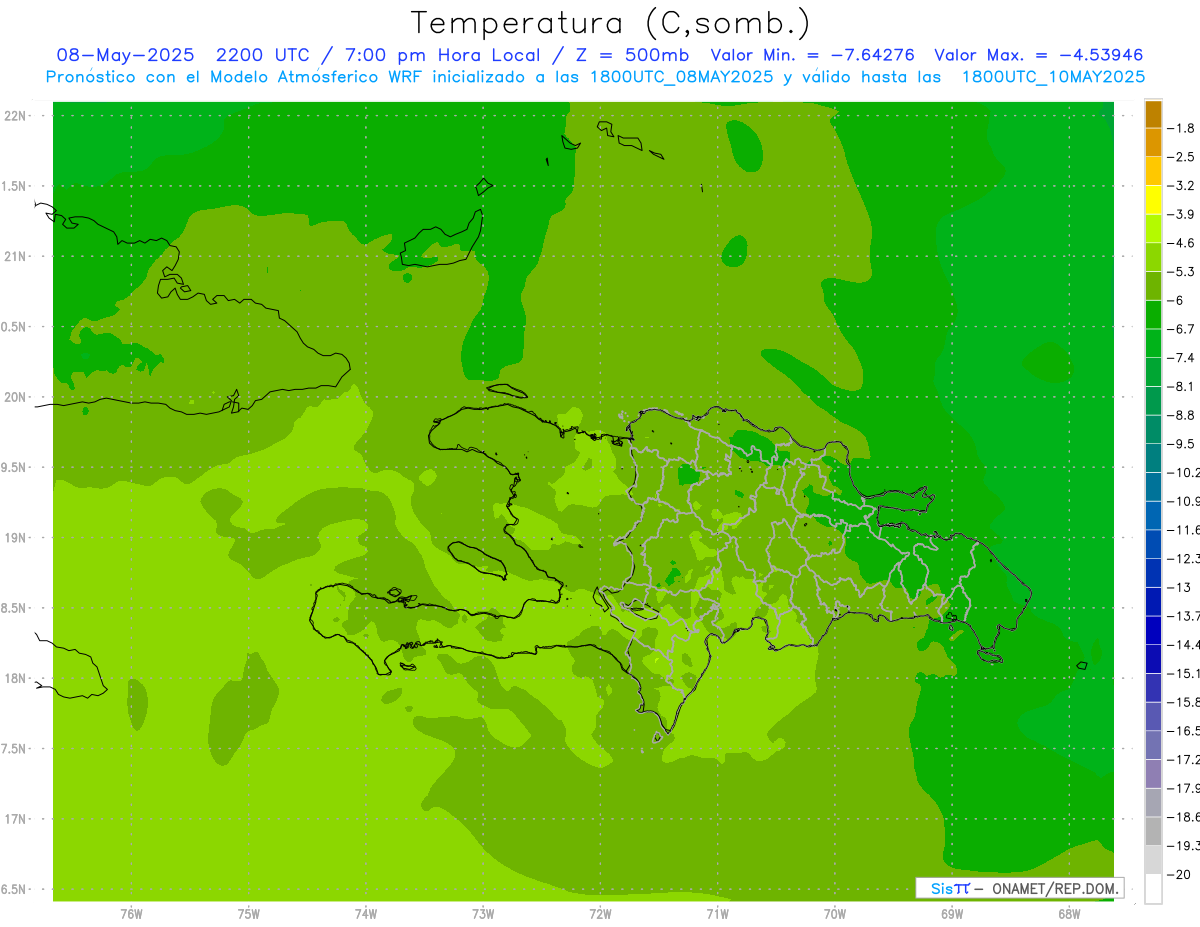Click the '75W' longitude label
Screen dimensions: 1200x927
pos(248,914)
